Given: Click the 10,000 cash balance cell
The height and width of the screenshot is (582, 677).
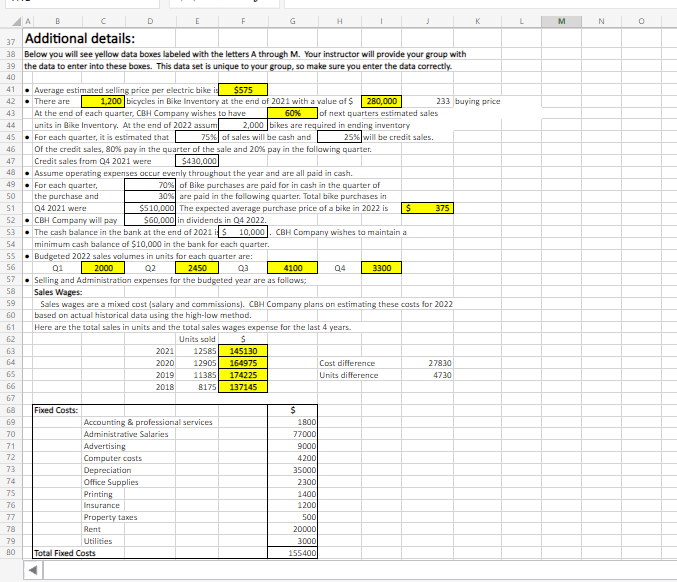Looking at the screenshot, I should 243,232.
